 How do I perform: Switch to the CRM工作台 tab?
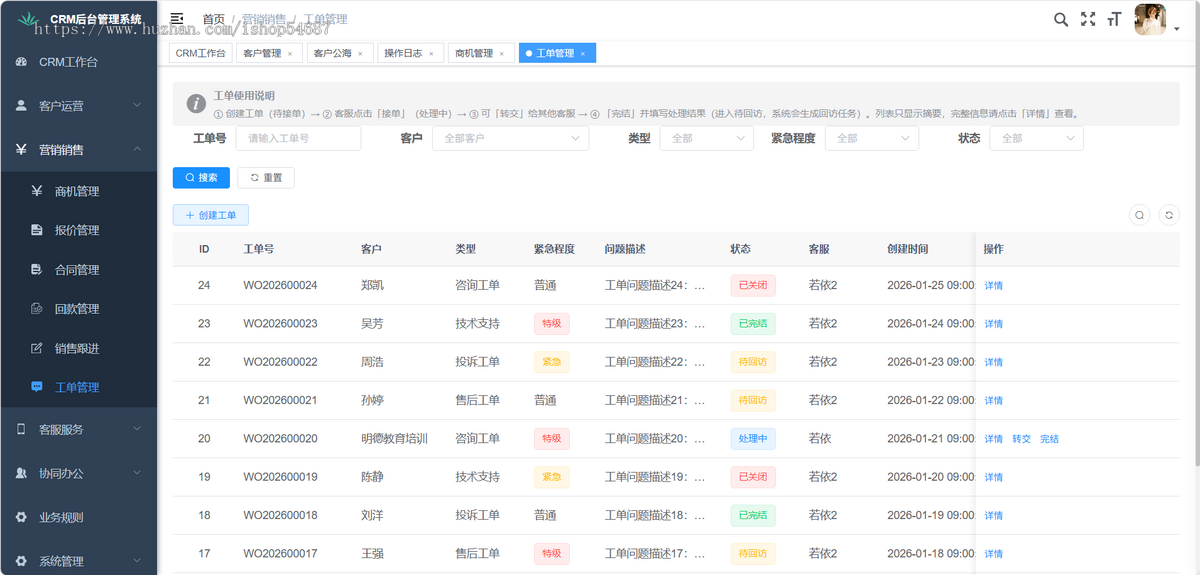[200, 53]
